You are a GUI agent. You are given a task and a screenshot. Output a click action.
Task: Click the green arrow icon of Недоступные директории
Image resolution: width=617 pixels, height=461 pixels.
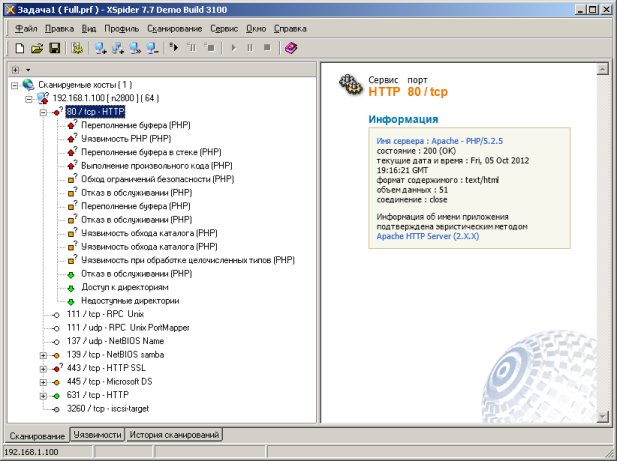[71, 302]
